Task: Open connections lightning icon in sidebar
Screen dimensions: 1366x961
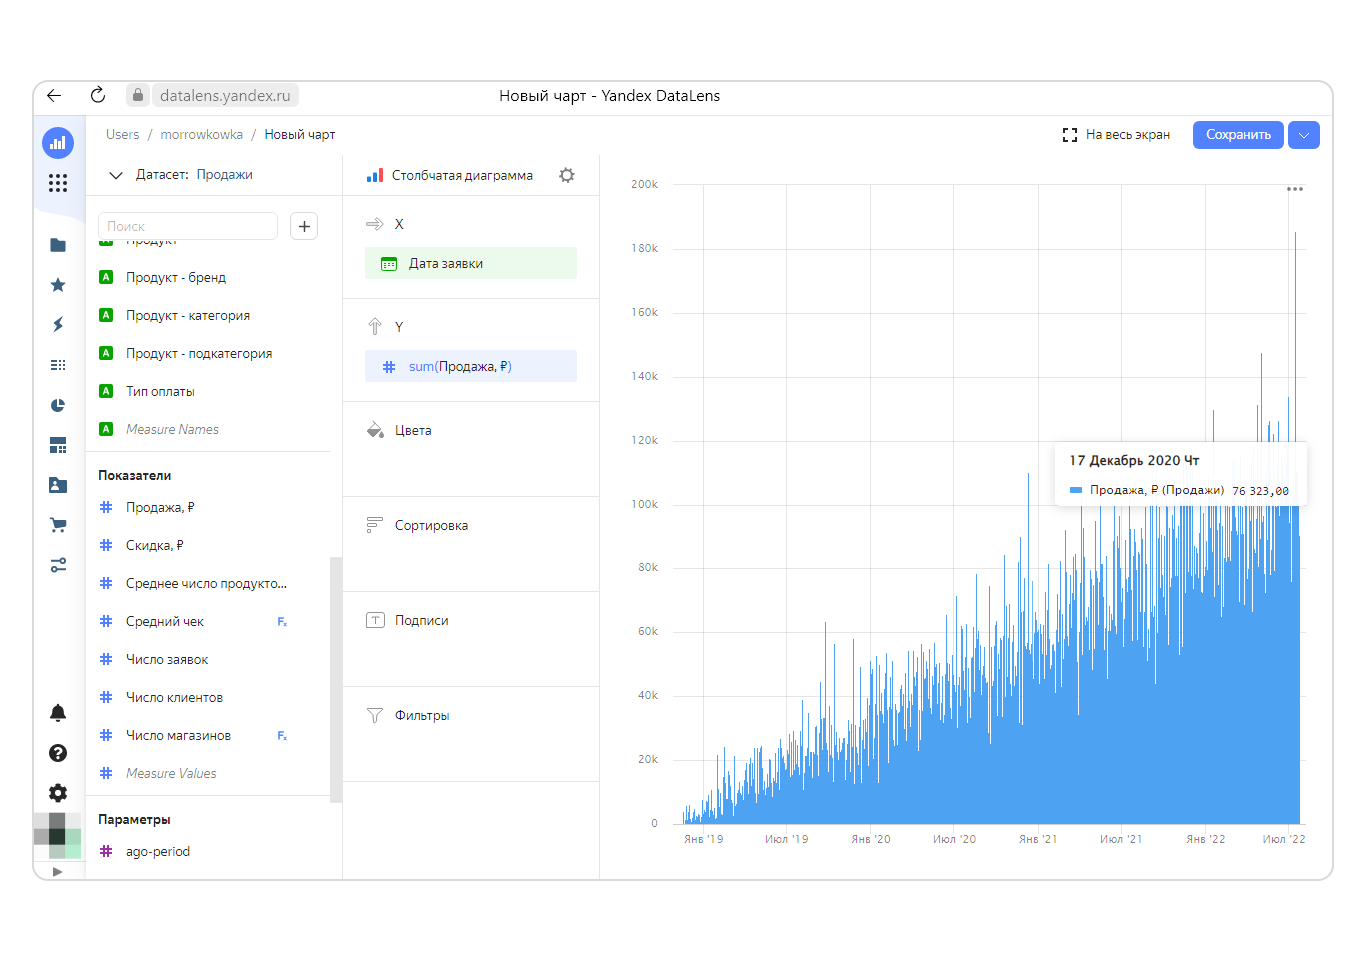Action: pyautogui.click(x=58, y=324)
